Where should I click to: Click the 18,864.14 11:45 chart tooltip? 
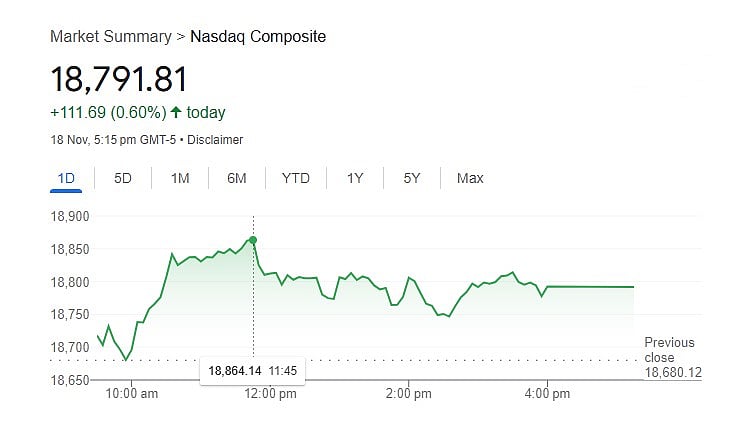click(x=253, y=371)
